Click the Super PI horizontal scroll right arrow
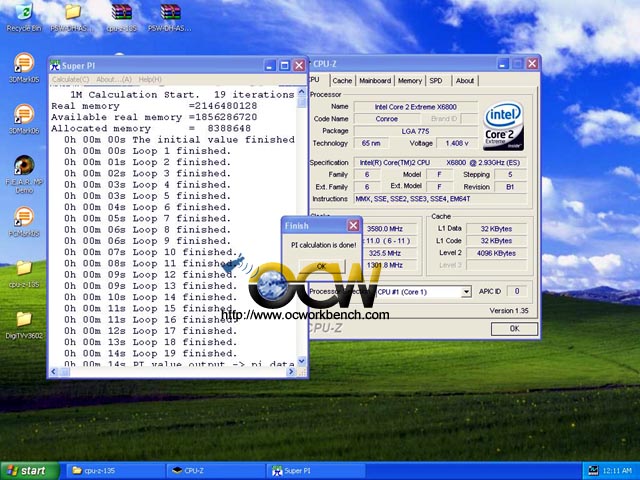640x480 pixels. point(291,371)
